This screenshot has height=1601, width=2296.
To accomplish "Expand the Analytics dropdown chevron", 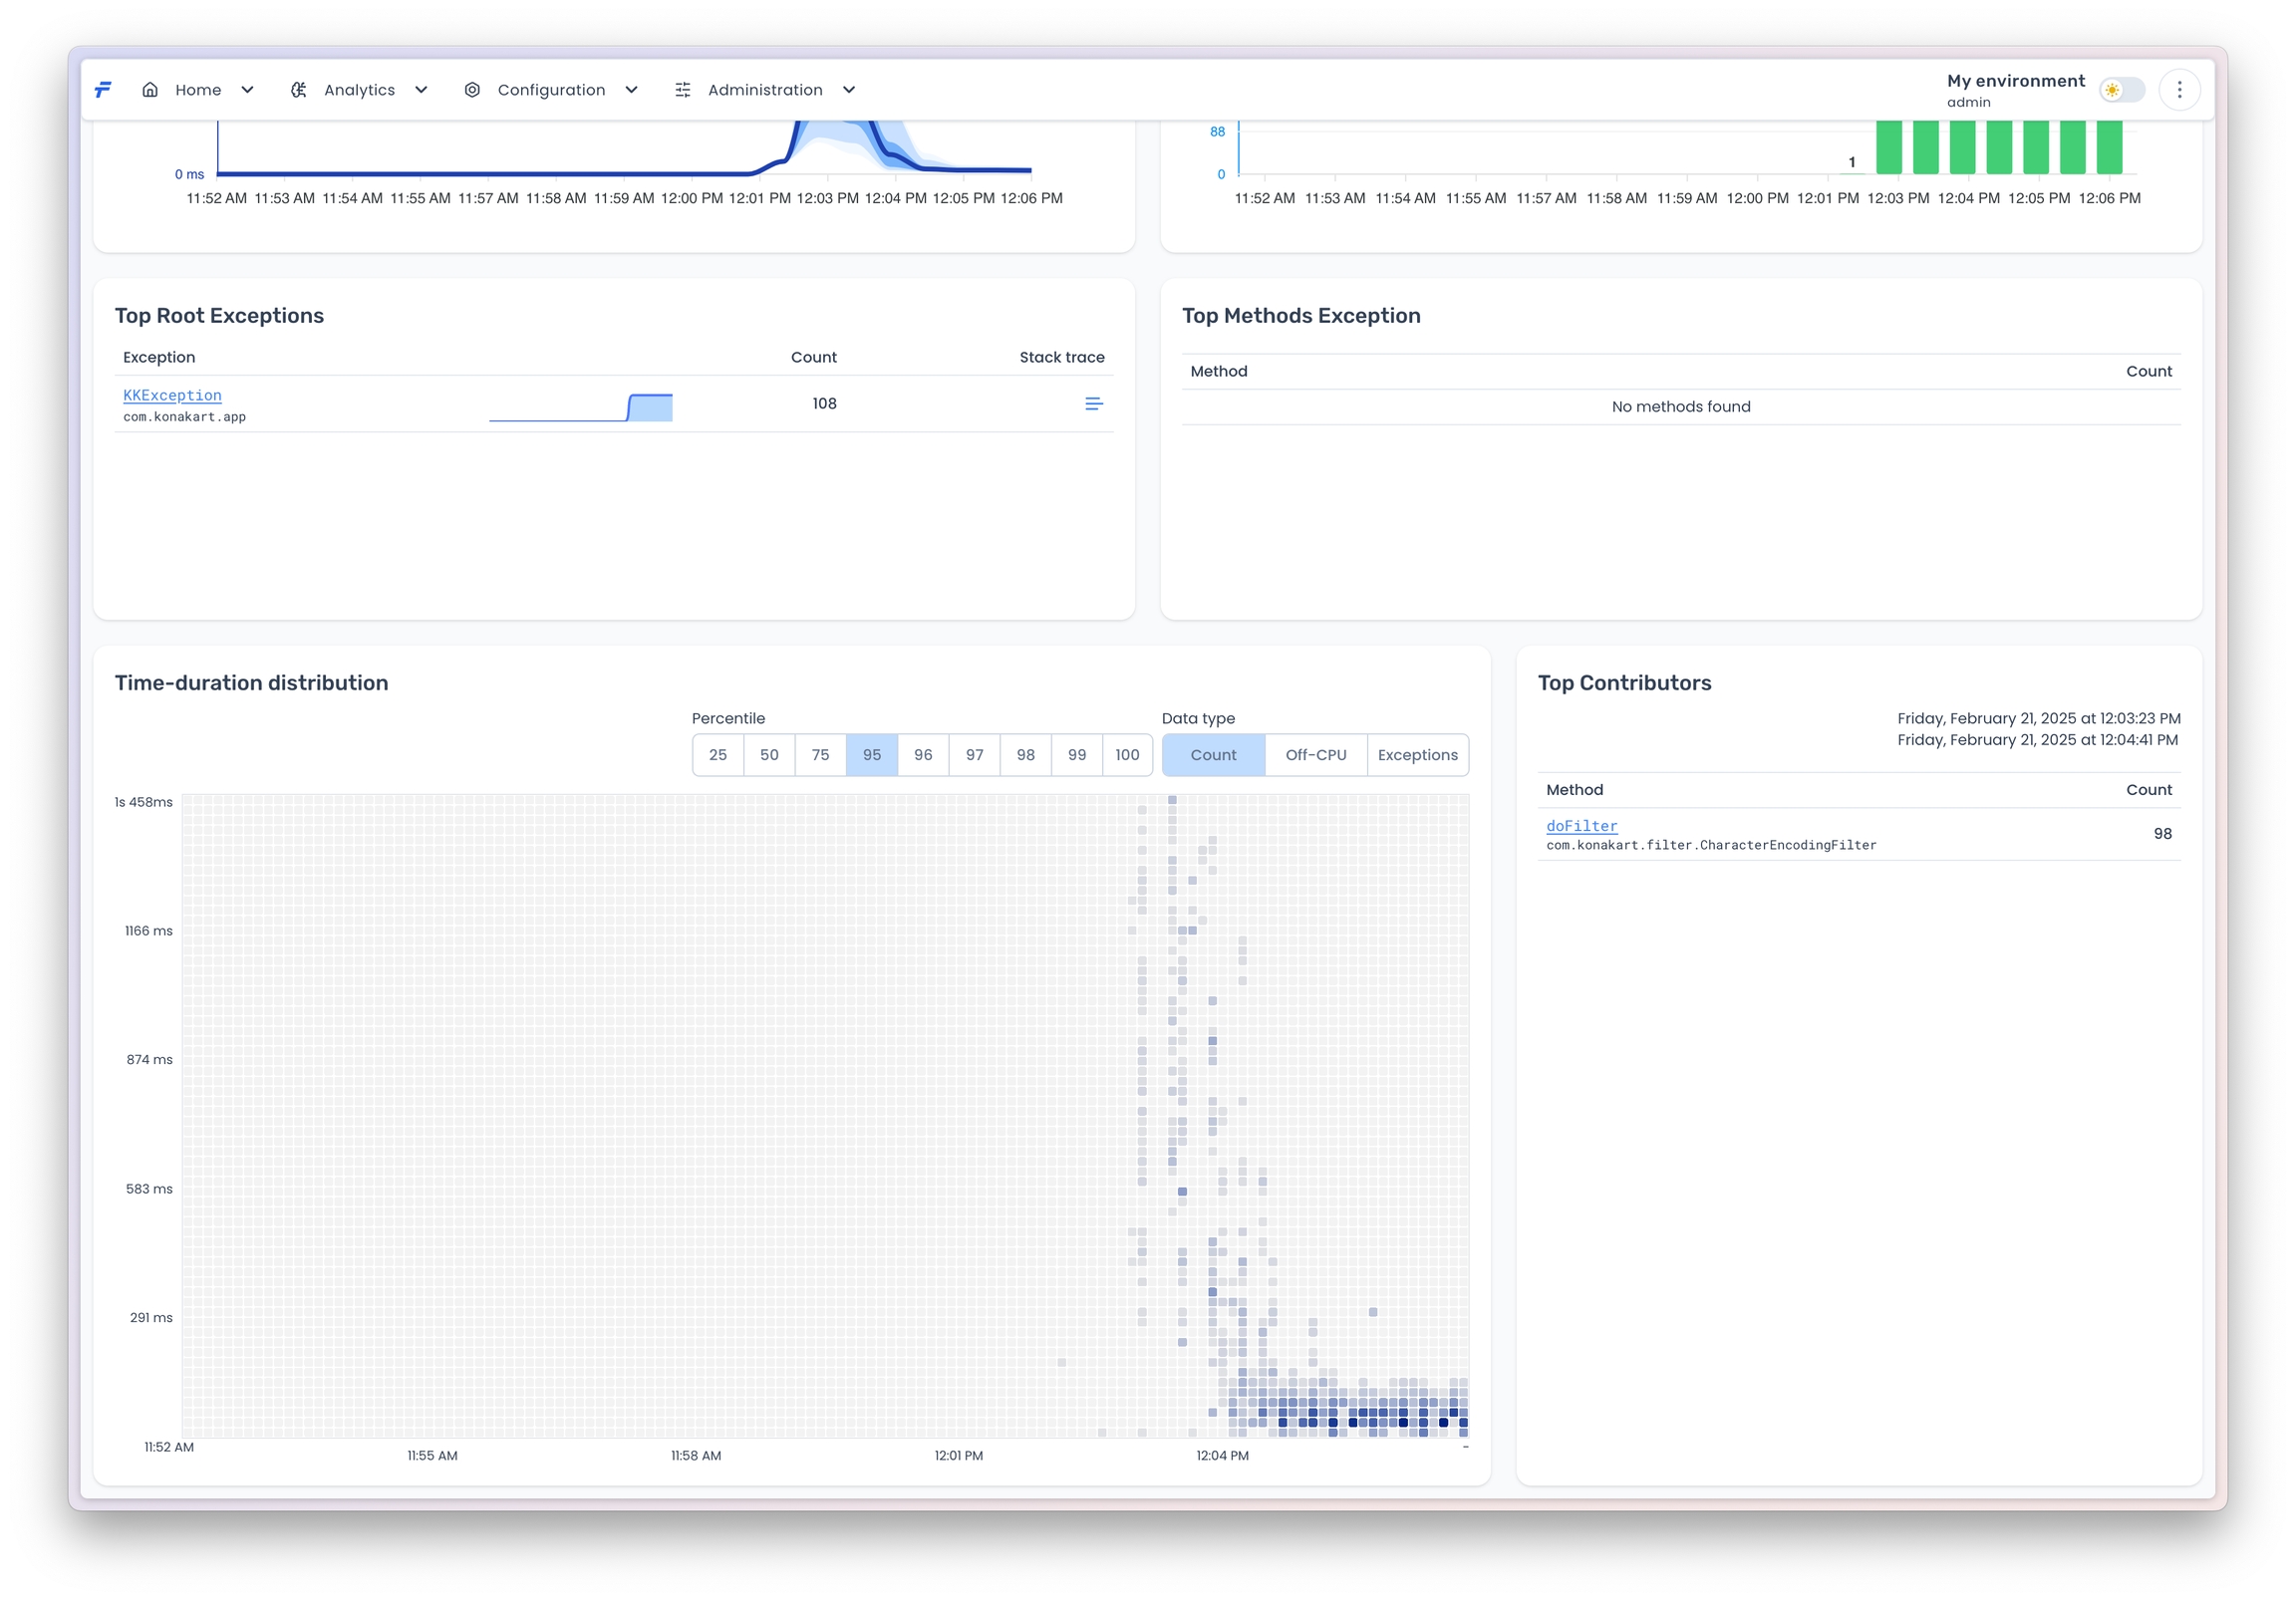I will click(421, 90).
